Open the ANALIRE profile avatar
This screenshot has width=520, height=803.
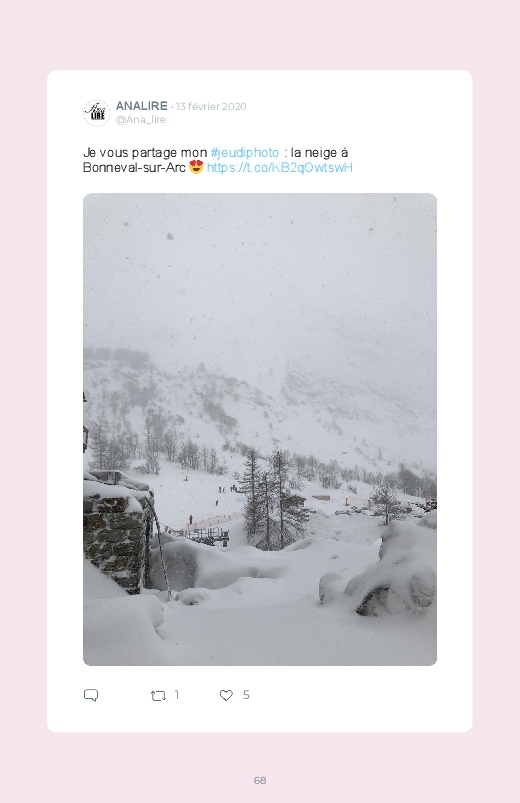coord(97,113)
